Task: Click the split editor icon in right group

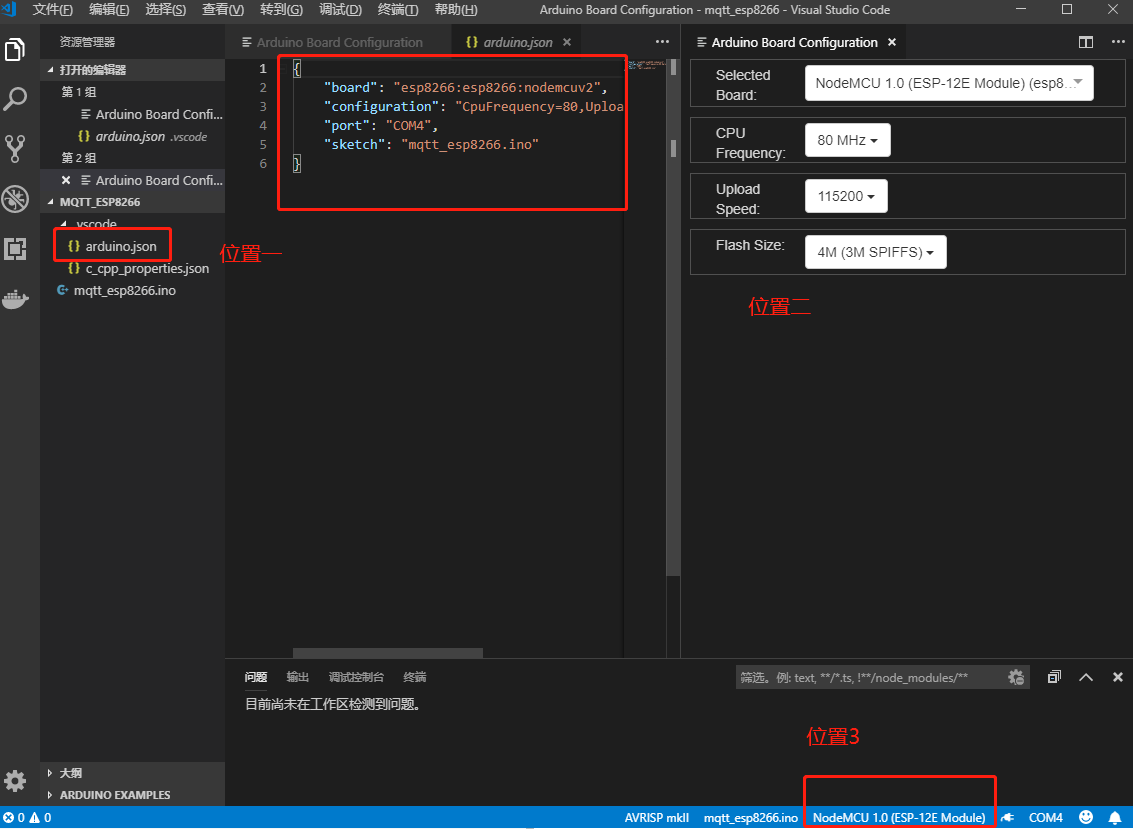Action: (x=1085, y=43)
